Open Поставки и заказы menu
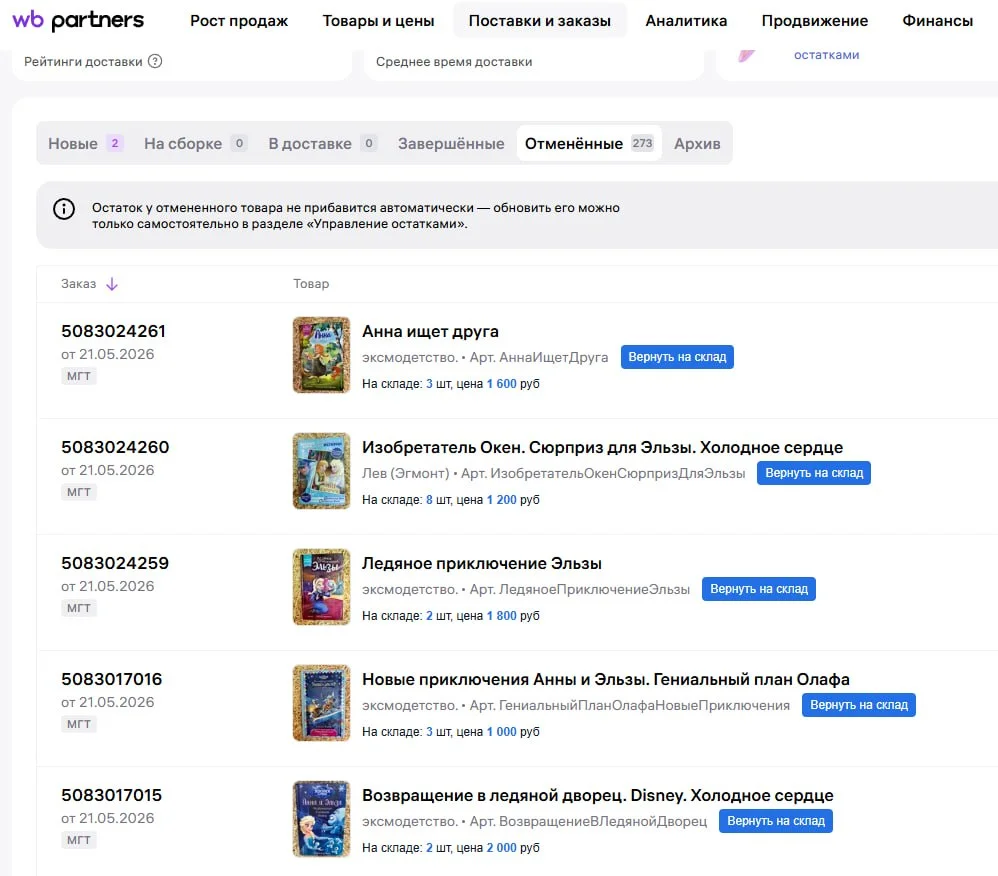This screenshot has width=998, height=876. (540, 20)
